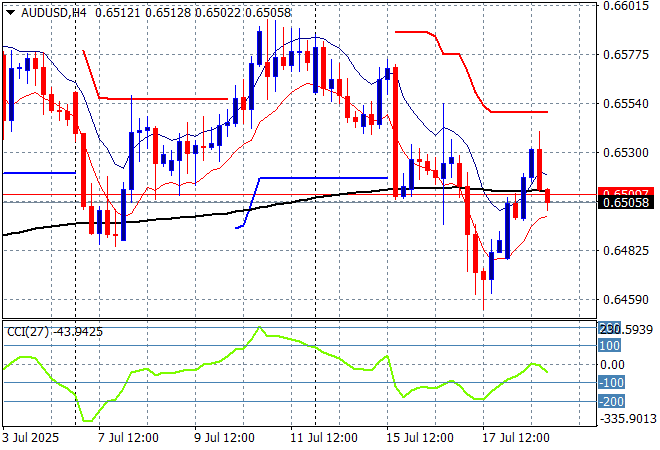Select the -43.9425 CCI value text
Viewport: 660px width, 450px height.
(77, 332)
